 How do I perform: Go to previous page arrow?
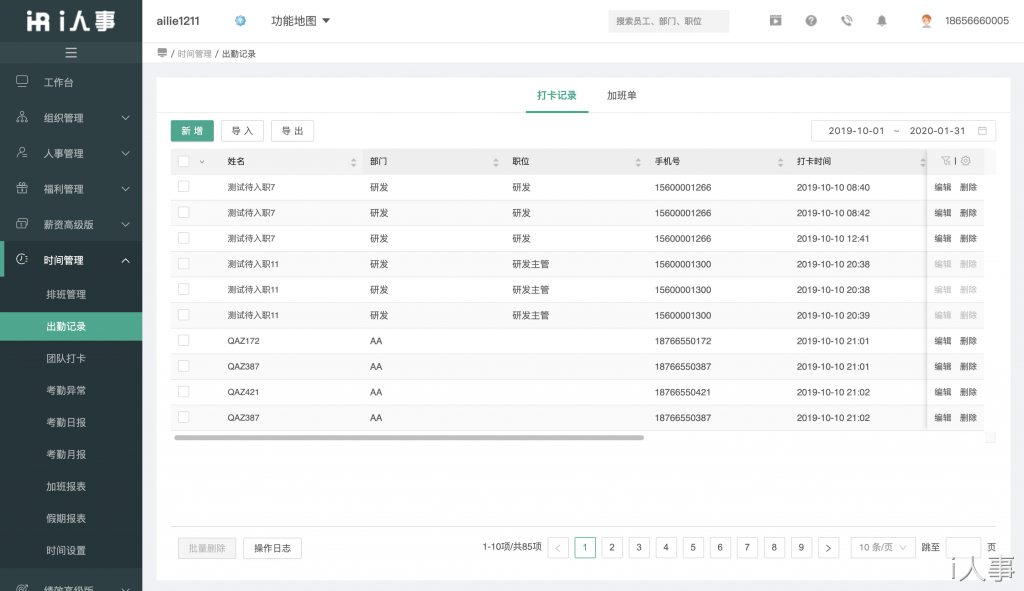(558, 548)
